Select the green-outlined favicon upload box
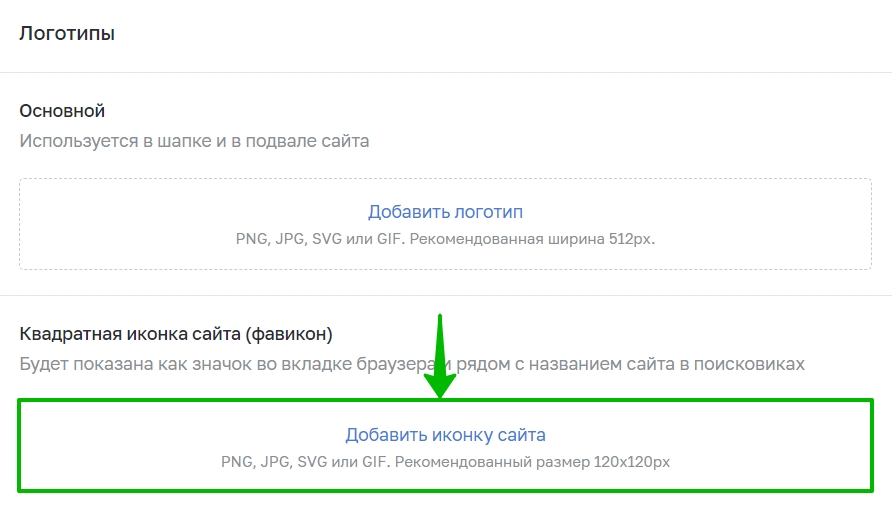Image resolution: width=892 pixels, height=512 pixels. click(445, 445)
